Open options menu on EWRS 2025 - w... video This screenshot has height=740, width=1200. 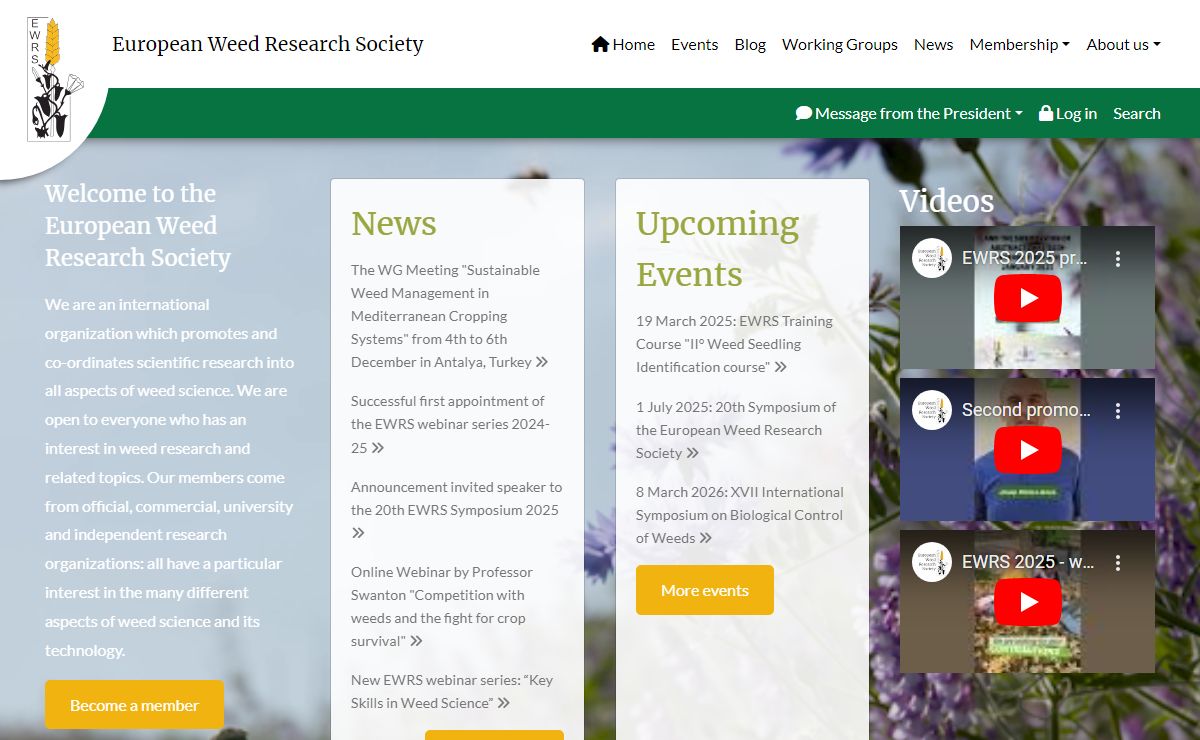coord(1118,562)
